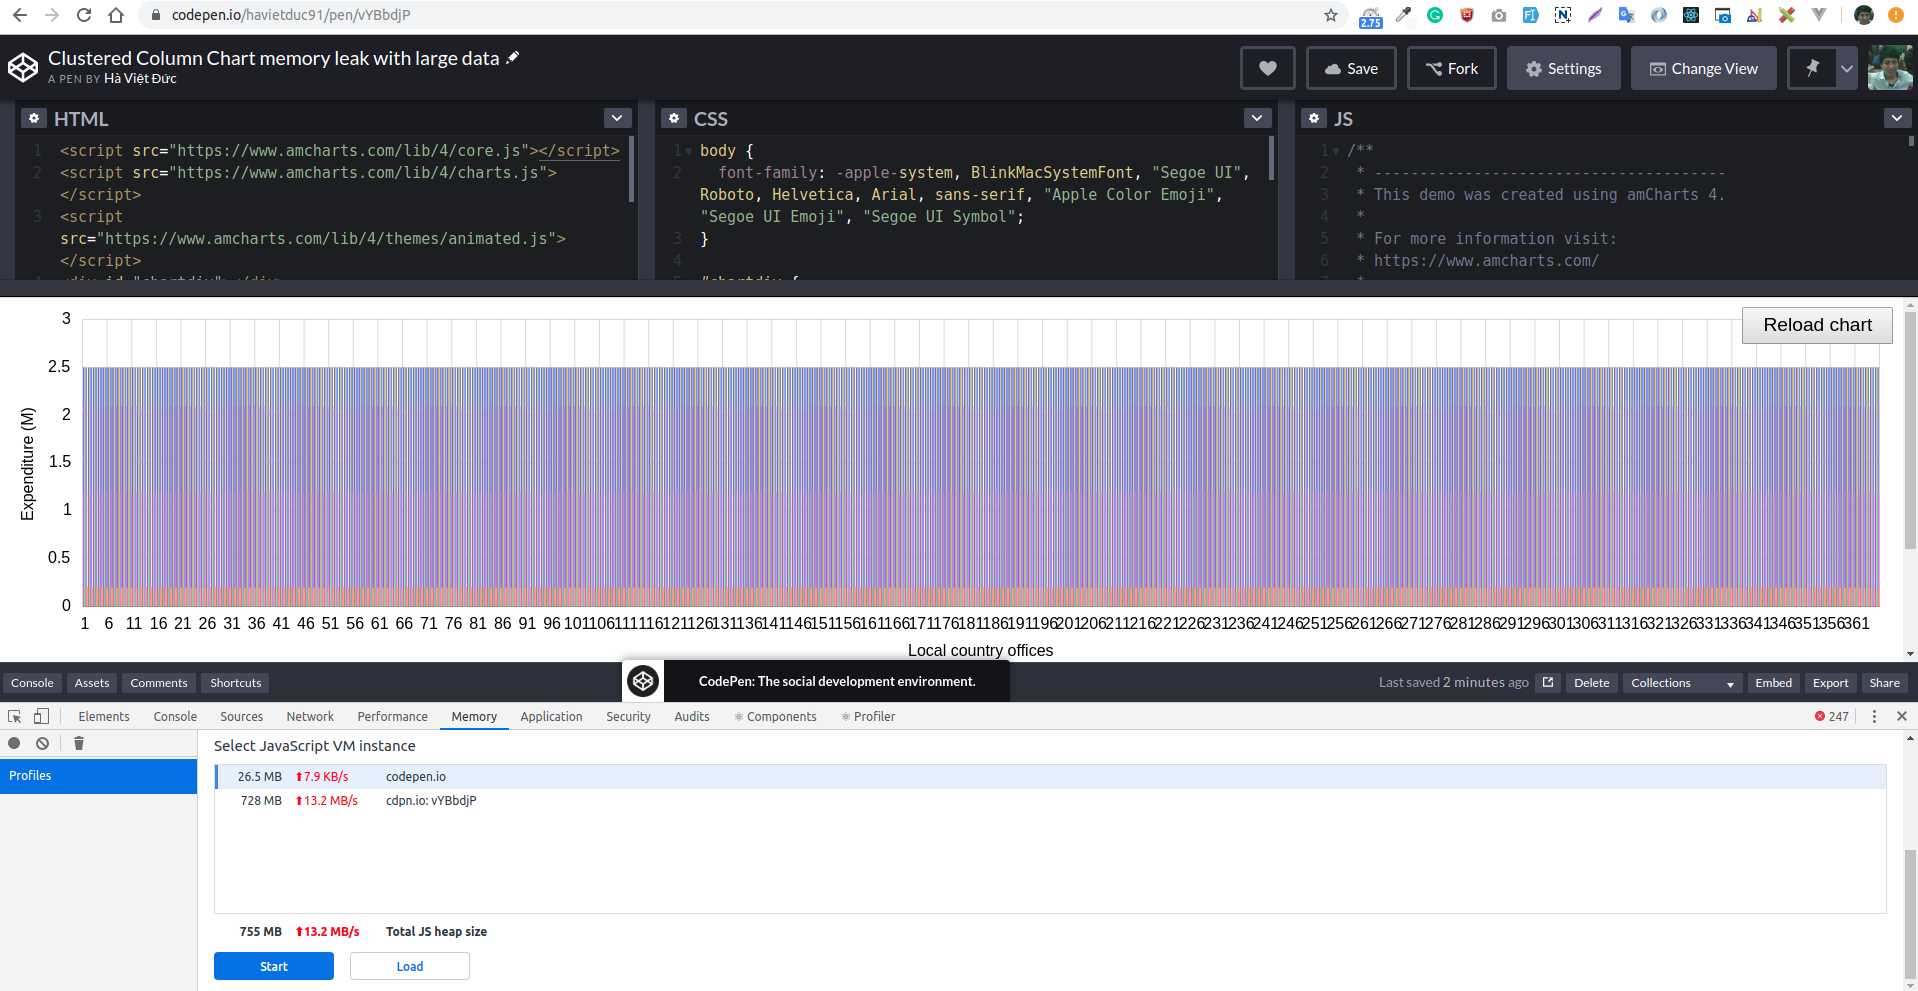The width and height of the screenshot is (1918, 991).
Task: Open the React Developer Tools extension
Action: coord(1691,15)
